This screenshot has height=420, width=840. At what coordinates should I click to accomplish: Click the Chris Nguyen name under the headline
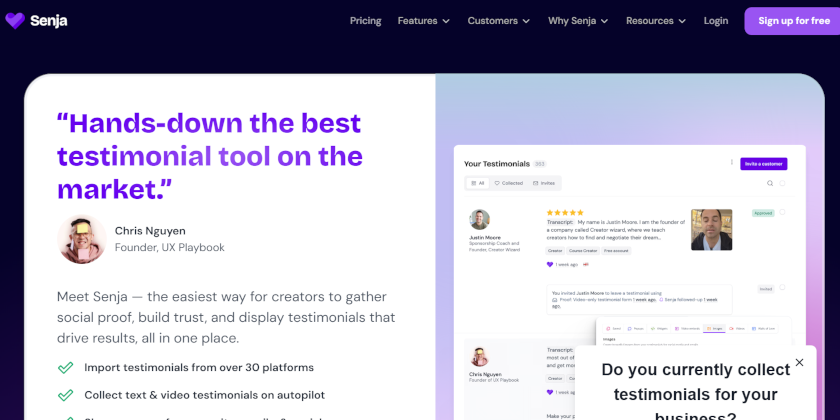[150, 231]
